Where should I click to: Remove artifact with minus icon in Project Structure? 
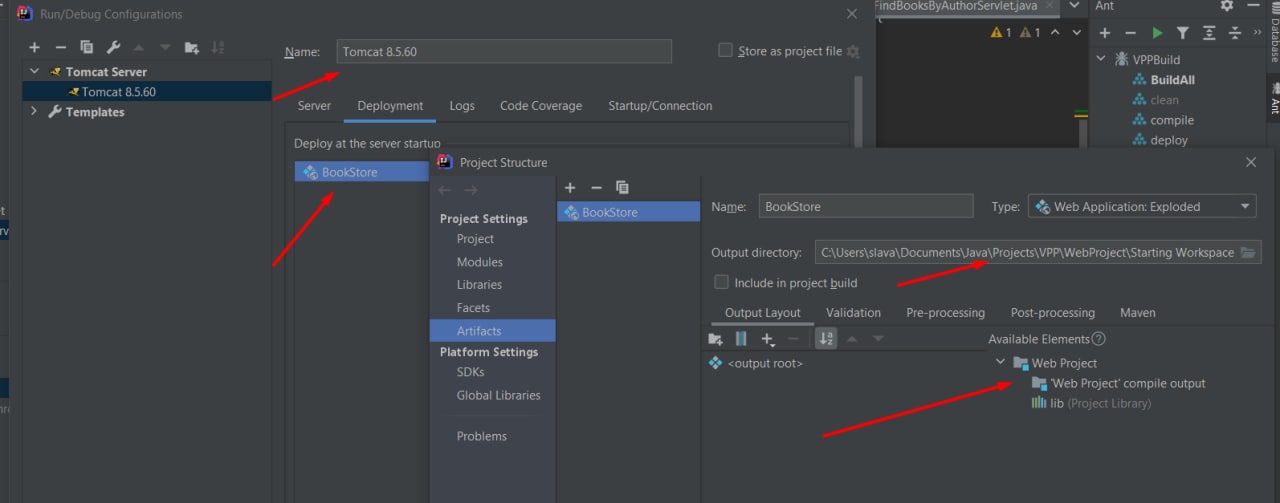596,187
